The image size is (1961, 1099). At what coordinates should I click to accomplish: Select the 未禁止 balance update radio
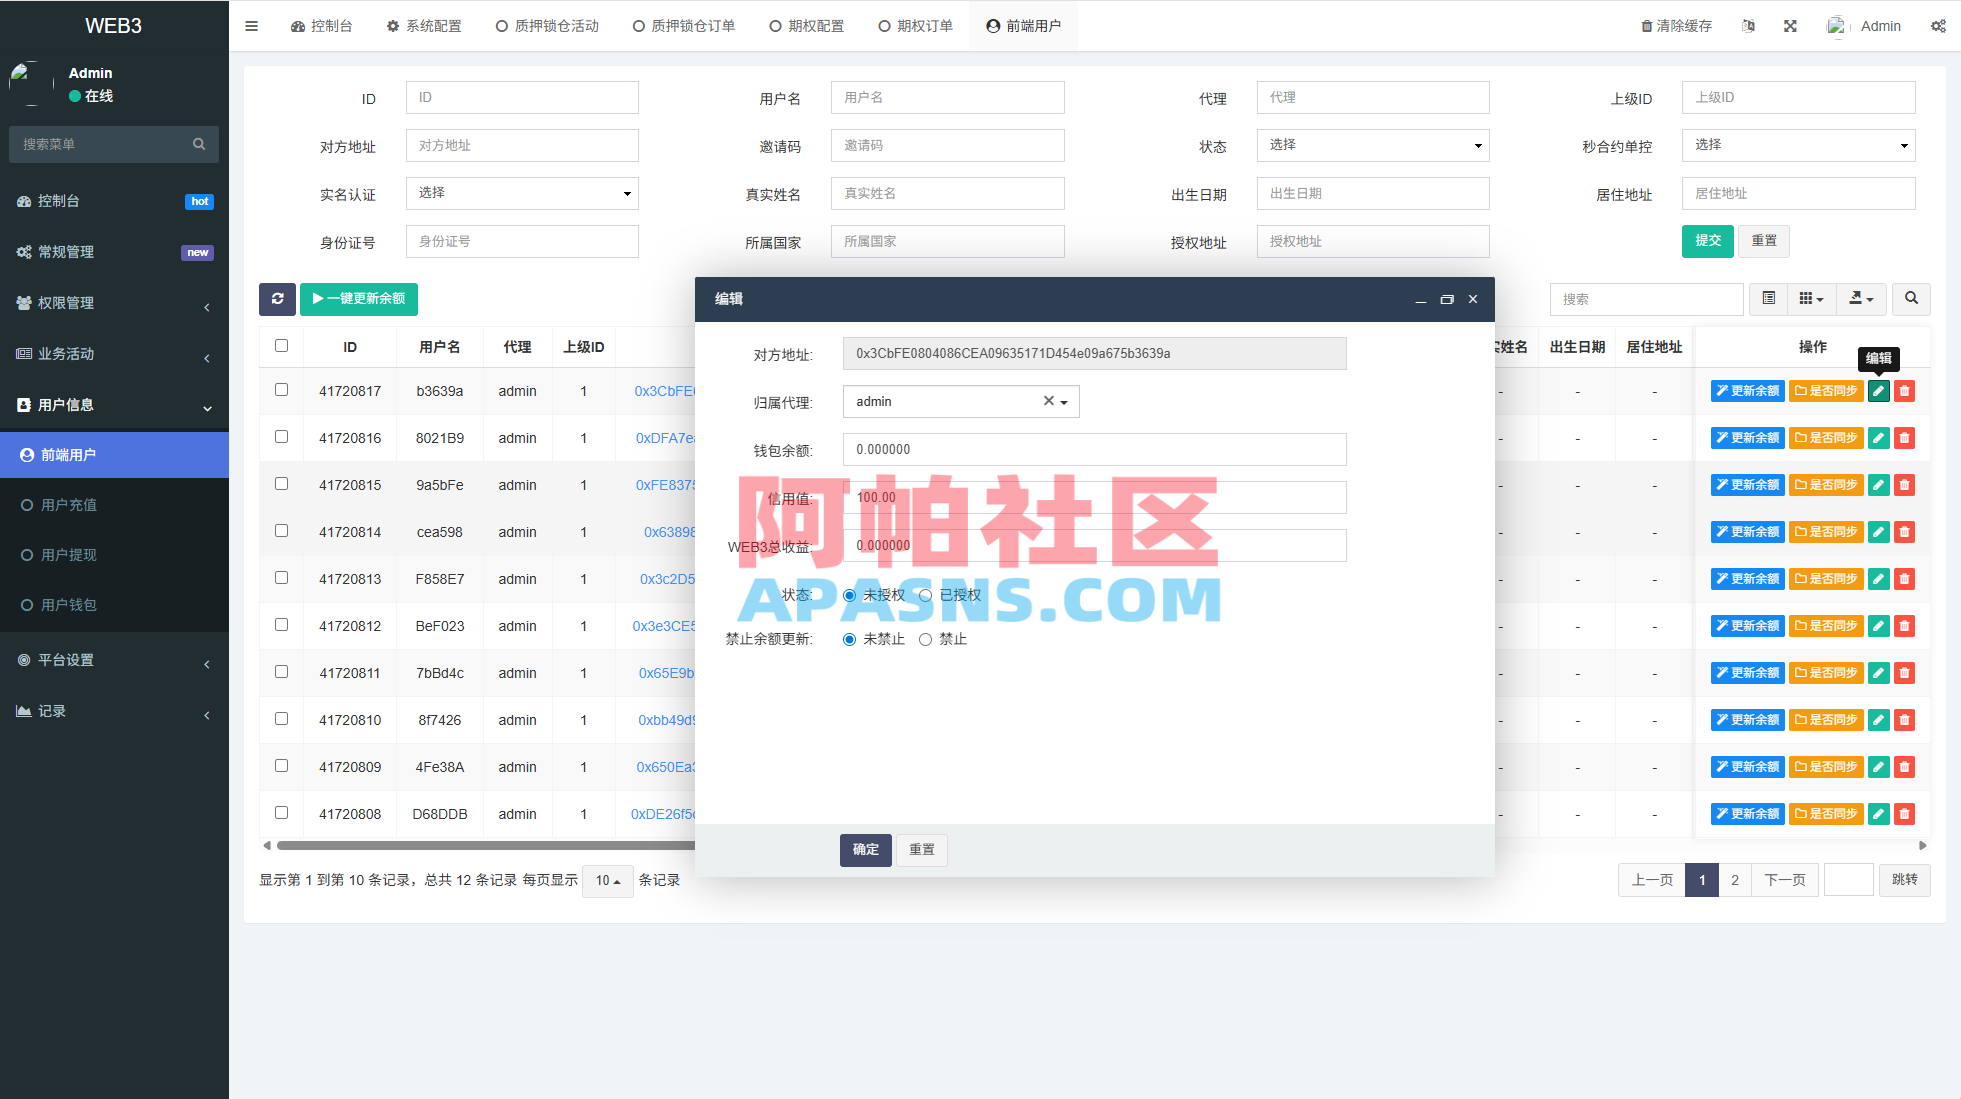click(849, 639)
